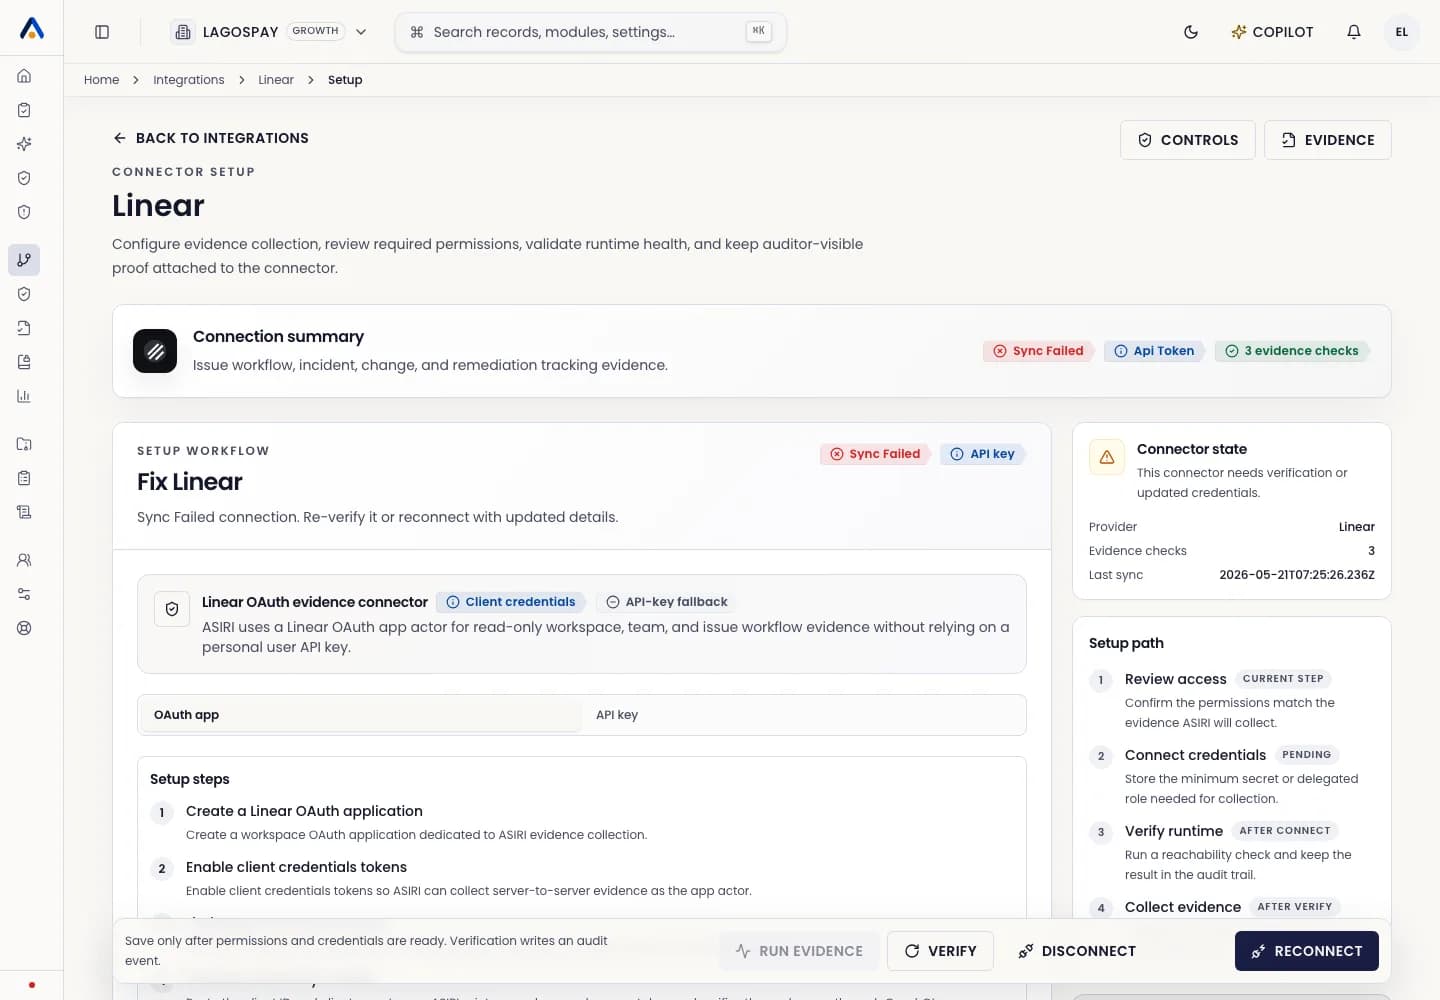Click the API-key fallback badge
The width and height of the screenshot is (1440, 1000).
click(x=667, y=602)
